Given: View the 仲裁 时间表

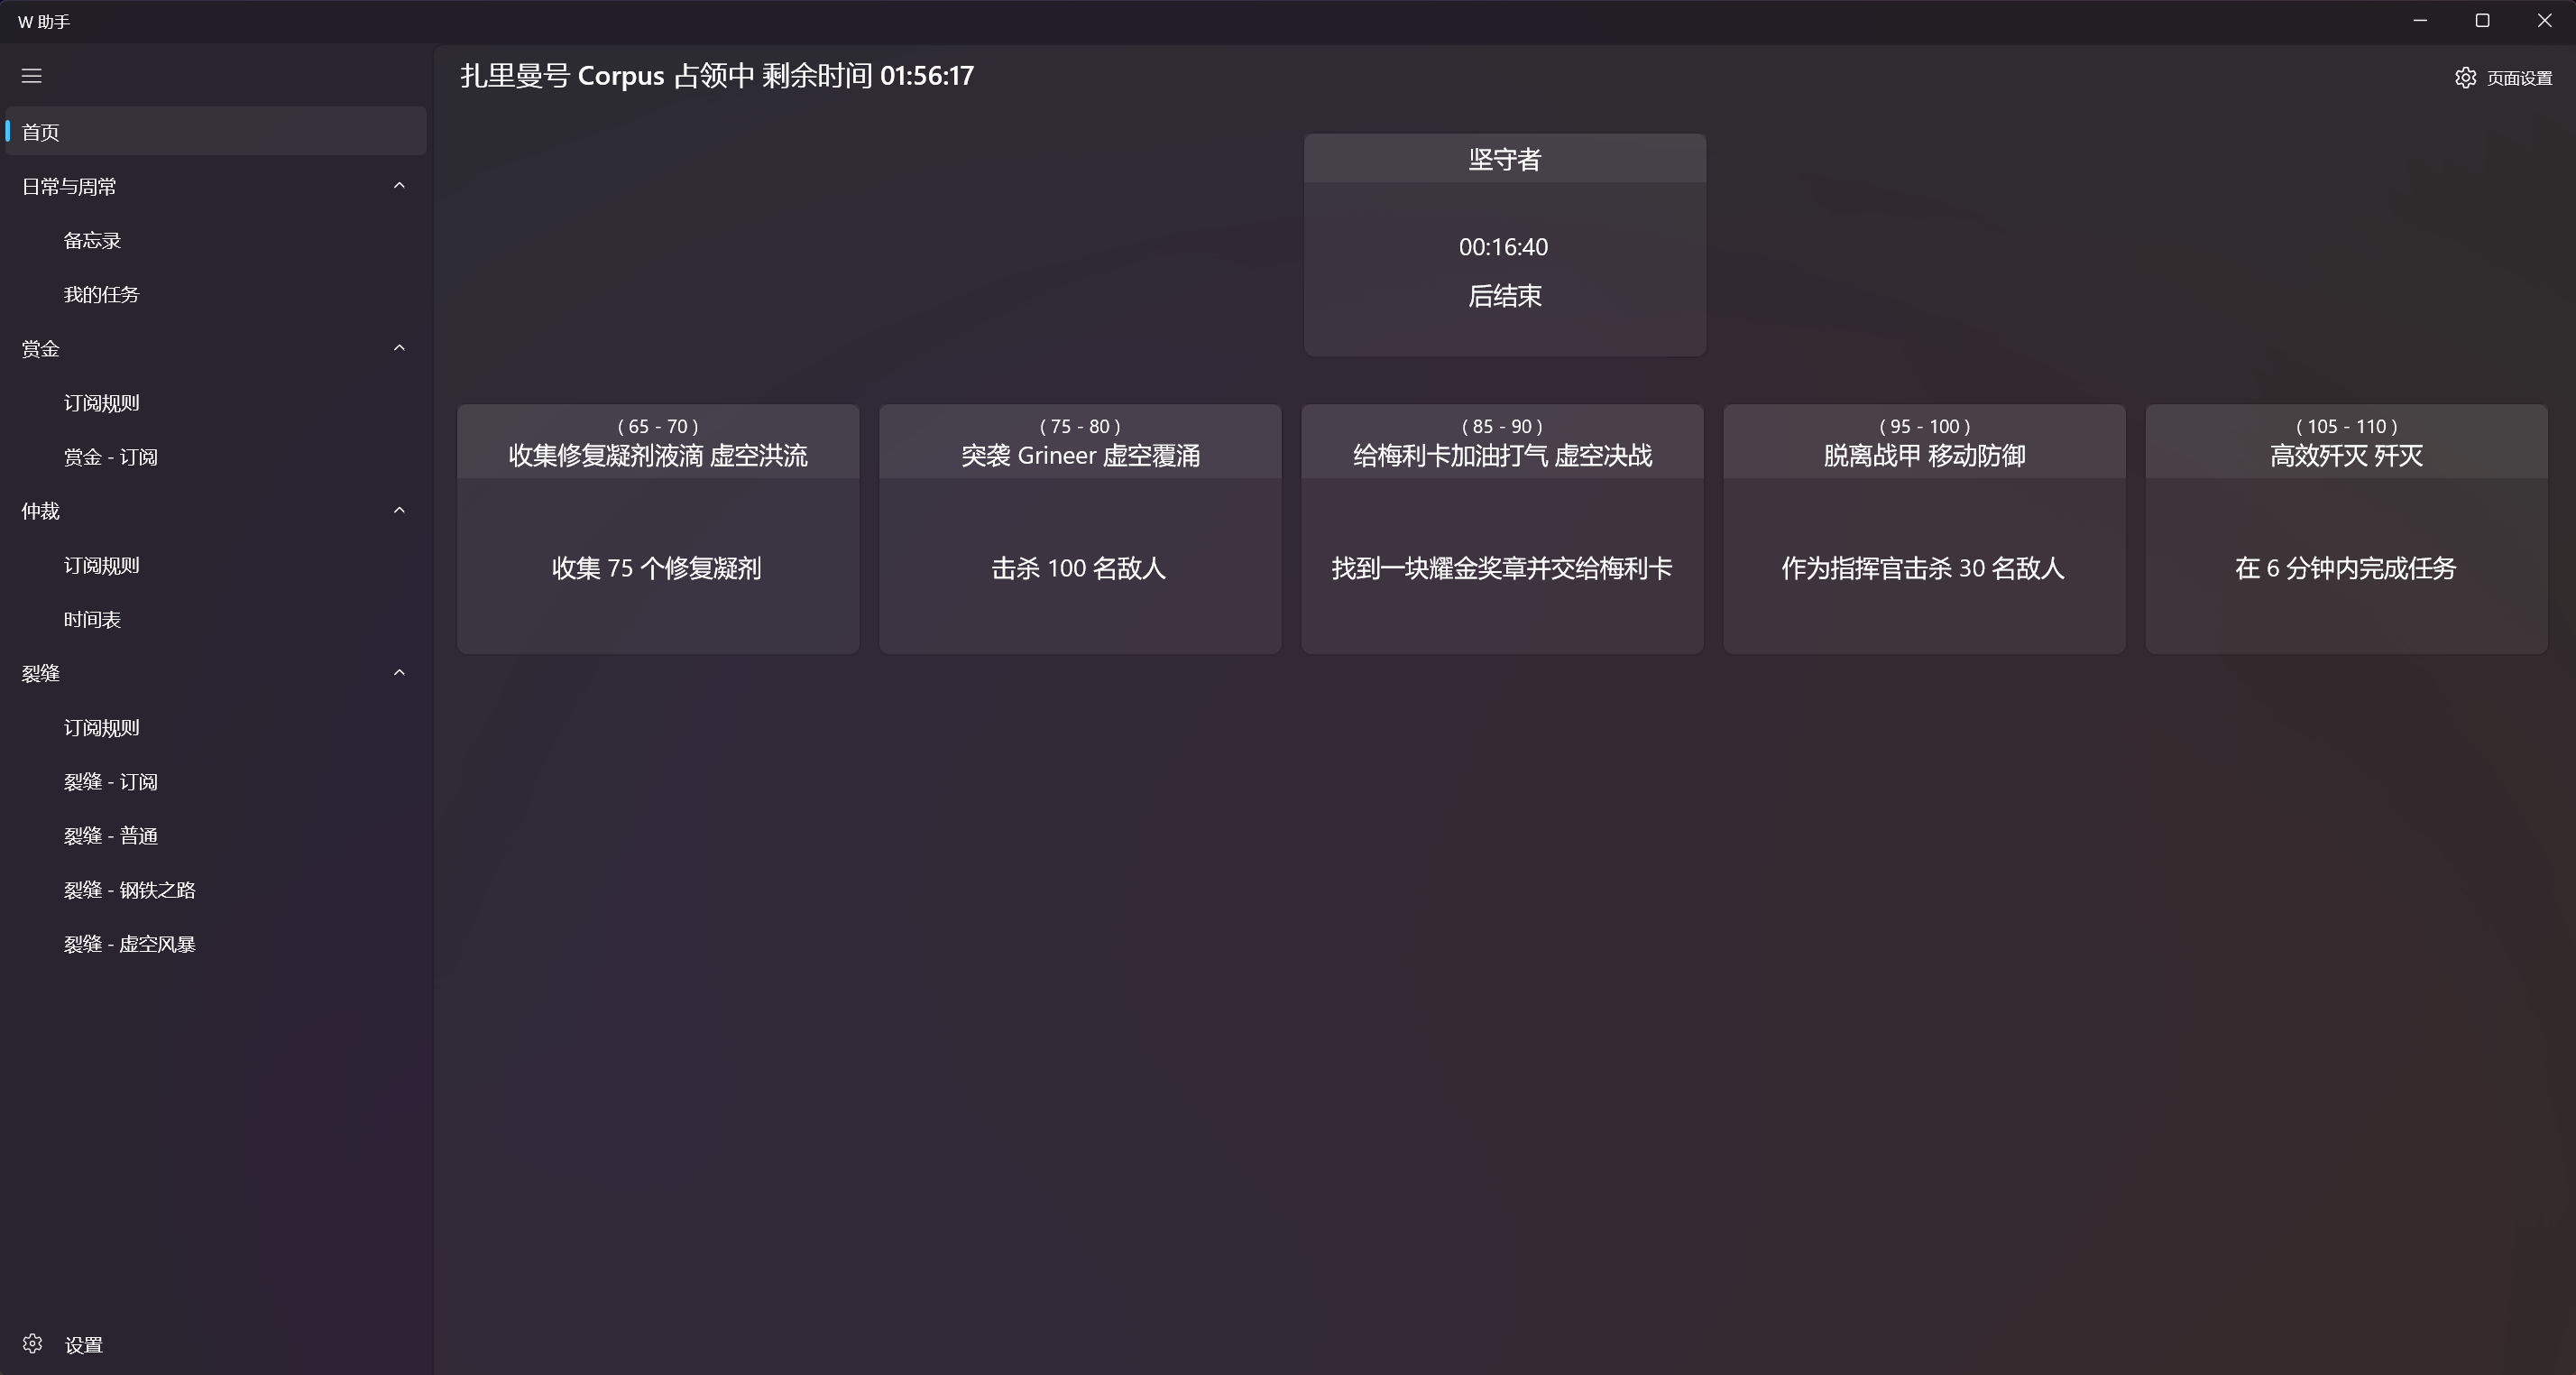Looking at the screenshot, I should (91, 619).
